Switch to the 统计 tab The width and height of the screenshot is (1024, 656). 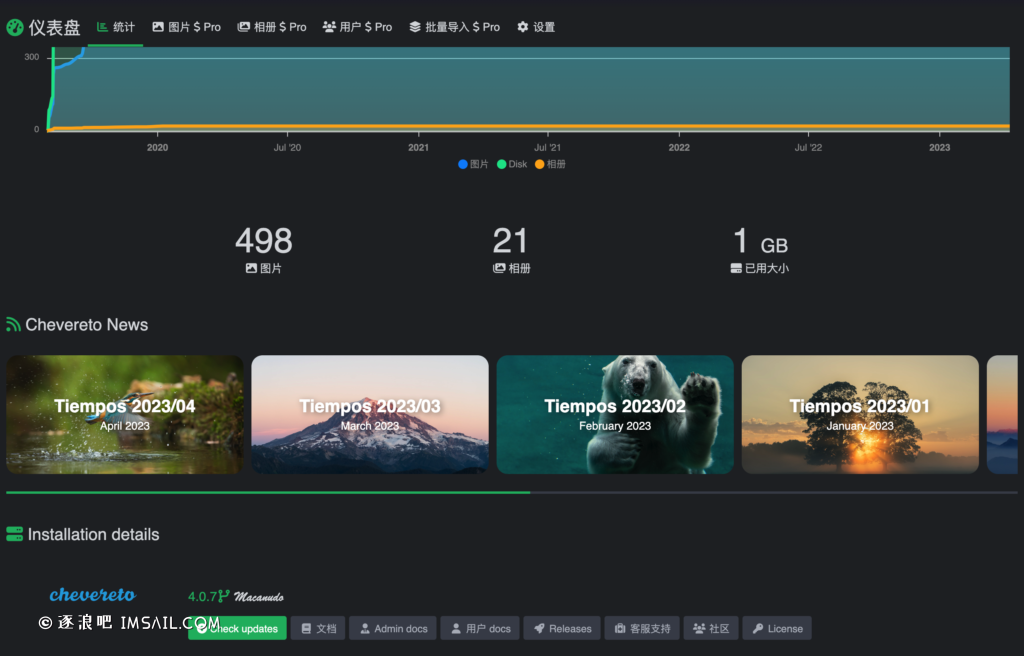pos(115,27)
